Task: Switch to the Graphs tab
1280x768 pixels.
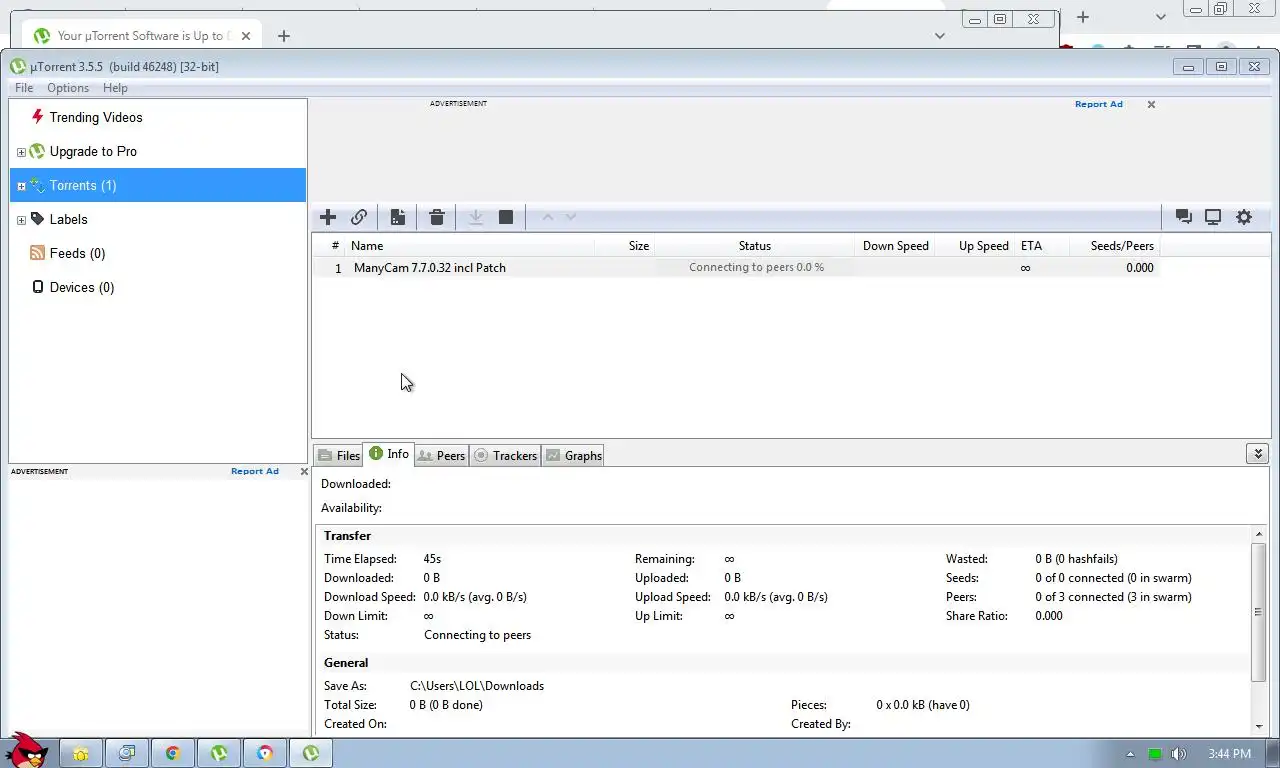Action: point(573,455)
